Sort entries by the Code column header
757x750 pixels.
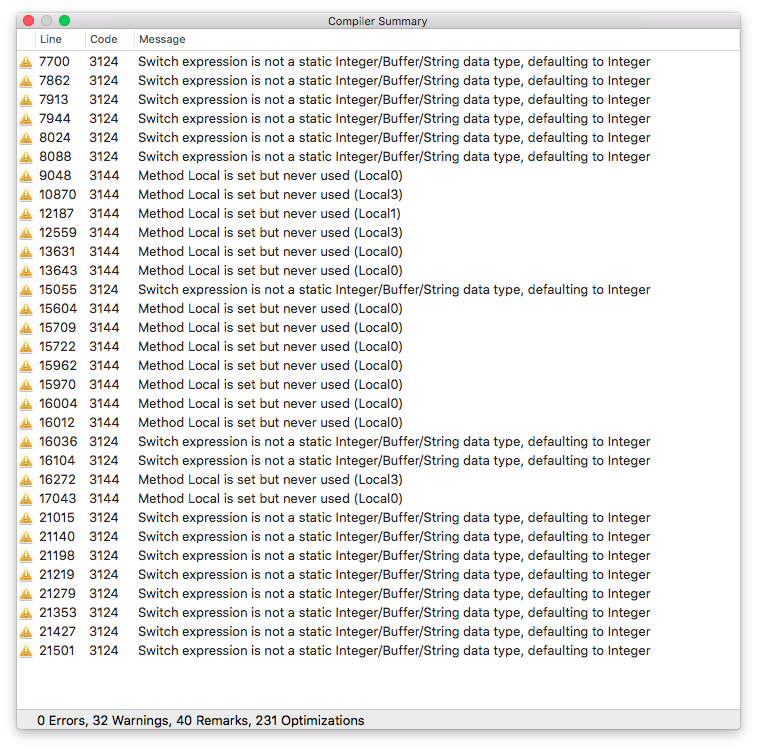103,39
